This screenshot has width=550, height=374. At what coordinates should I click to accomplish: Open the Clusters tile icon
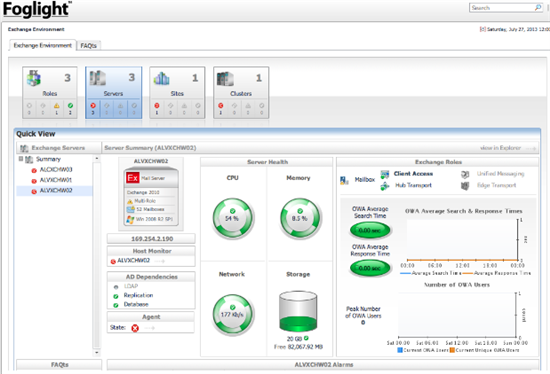coord(225,79)
